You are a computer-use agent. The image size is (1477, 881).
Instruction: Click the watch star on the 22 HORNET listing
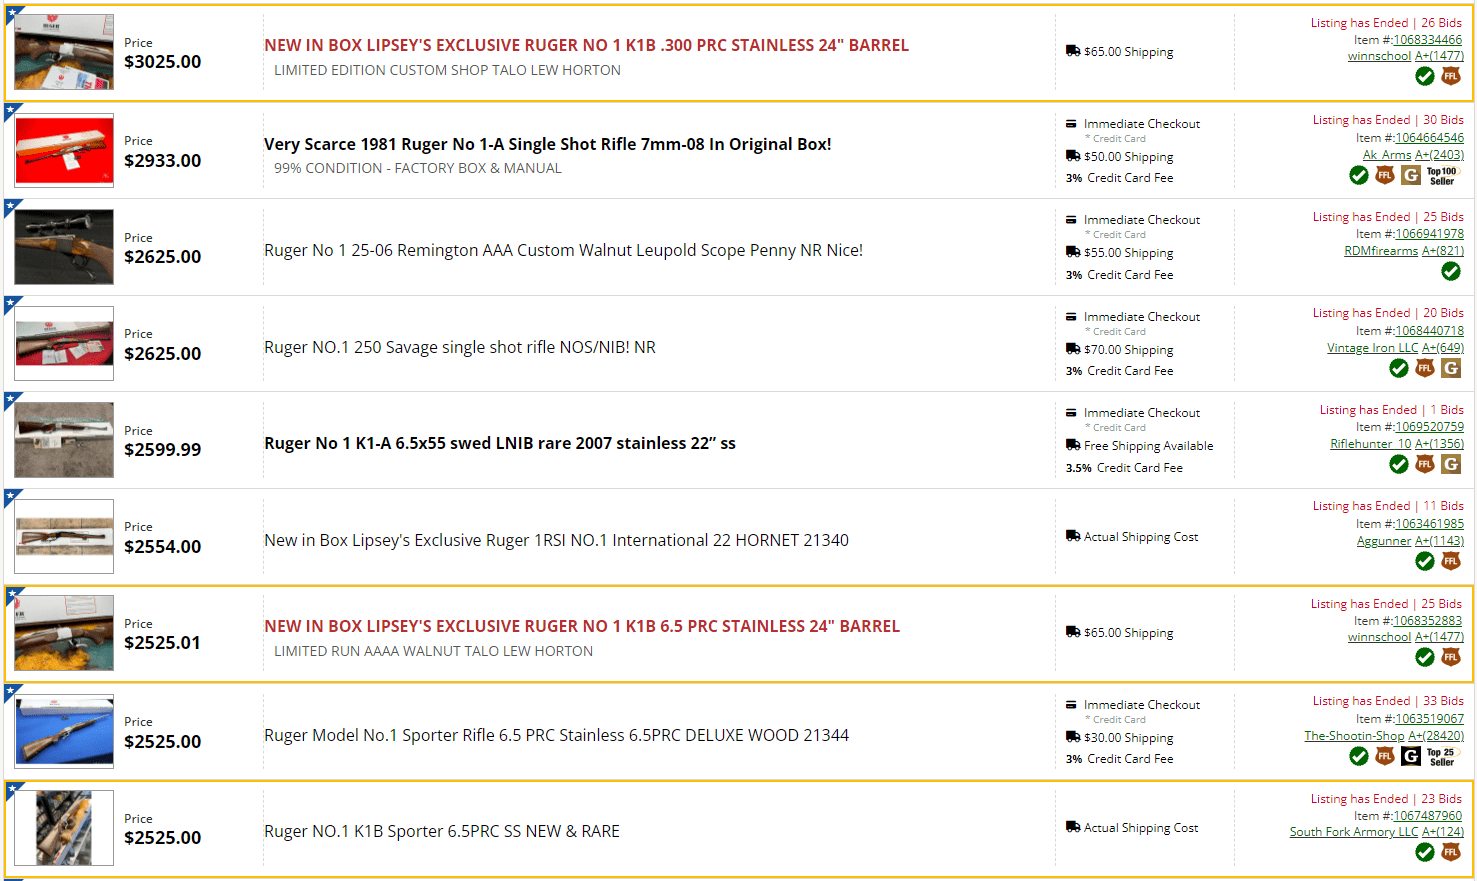(x=13, y=497)
